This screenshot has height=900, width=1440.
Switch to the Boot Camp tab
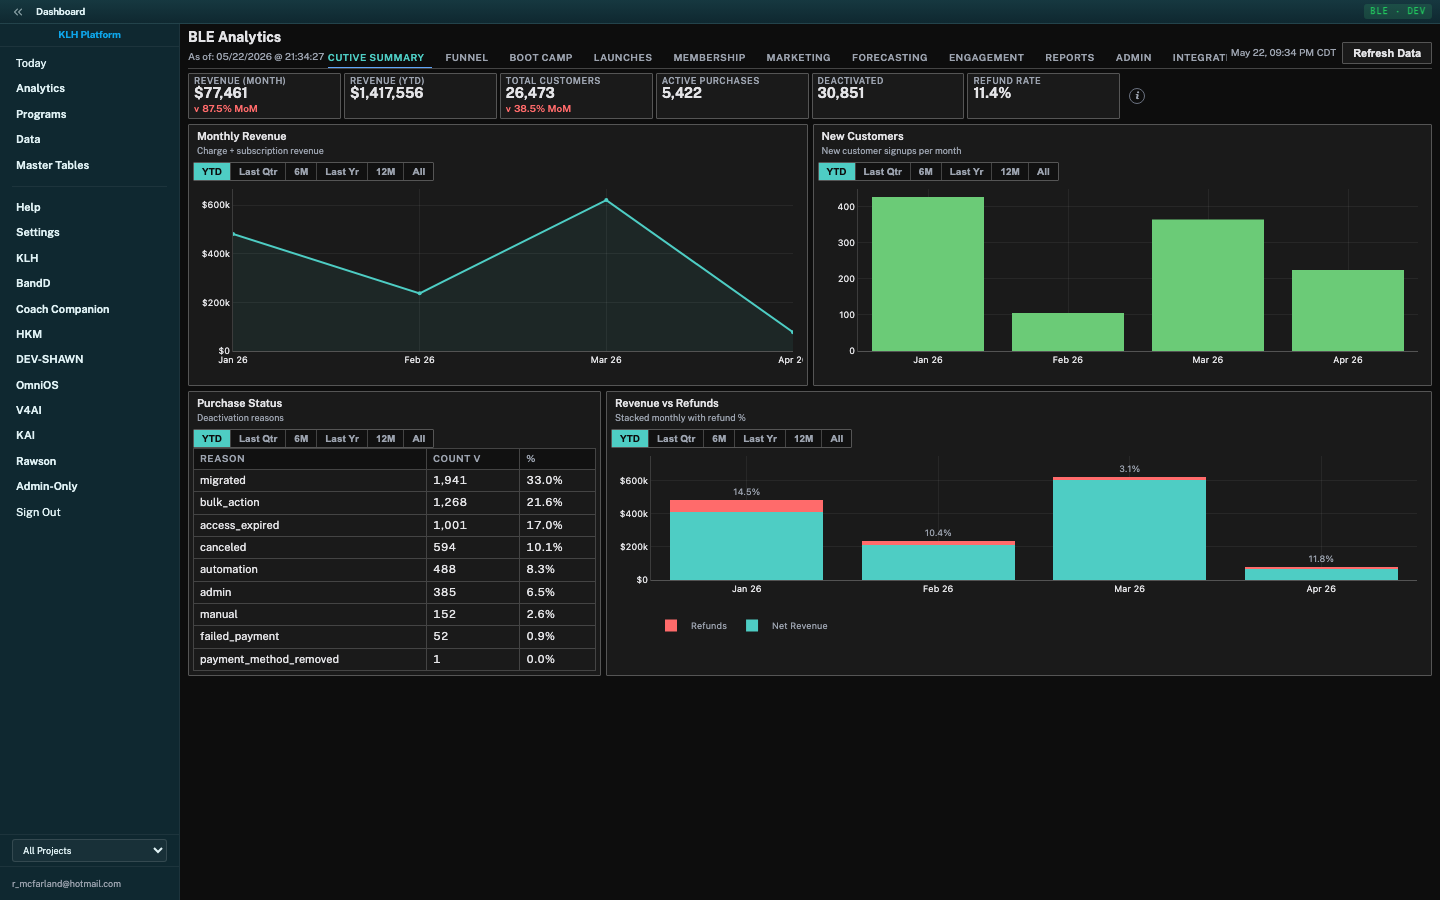[541, 58]
